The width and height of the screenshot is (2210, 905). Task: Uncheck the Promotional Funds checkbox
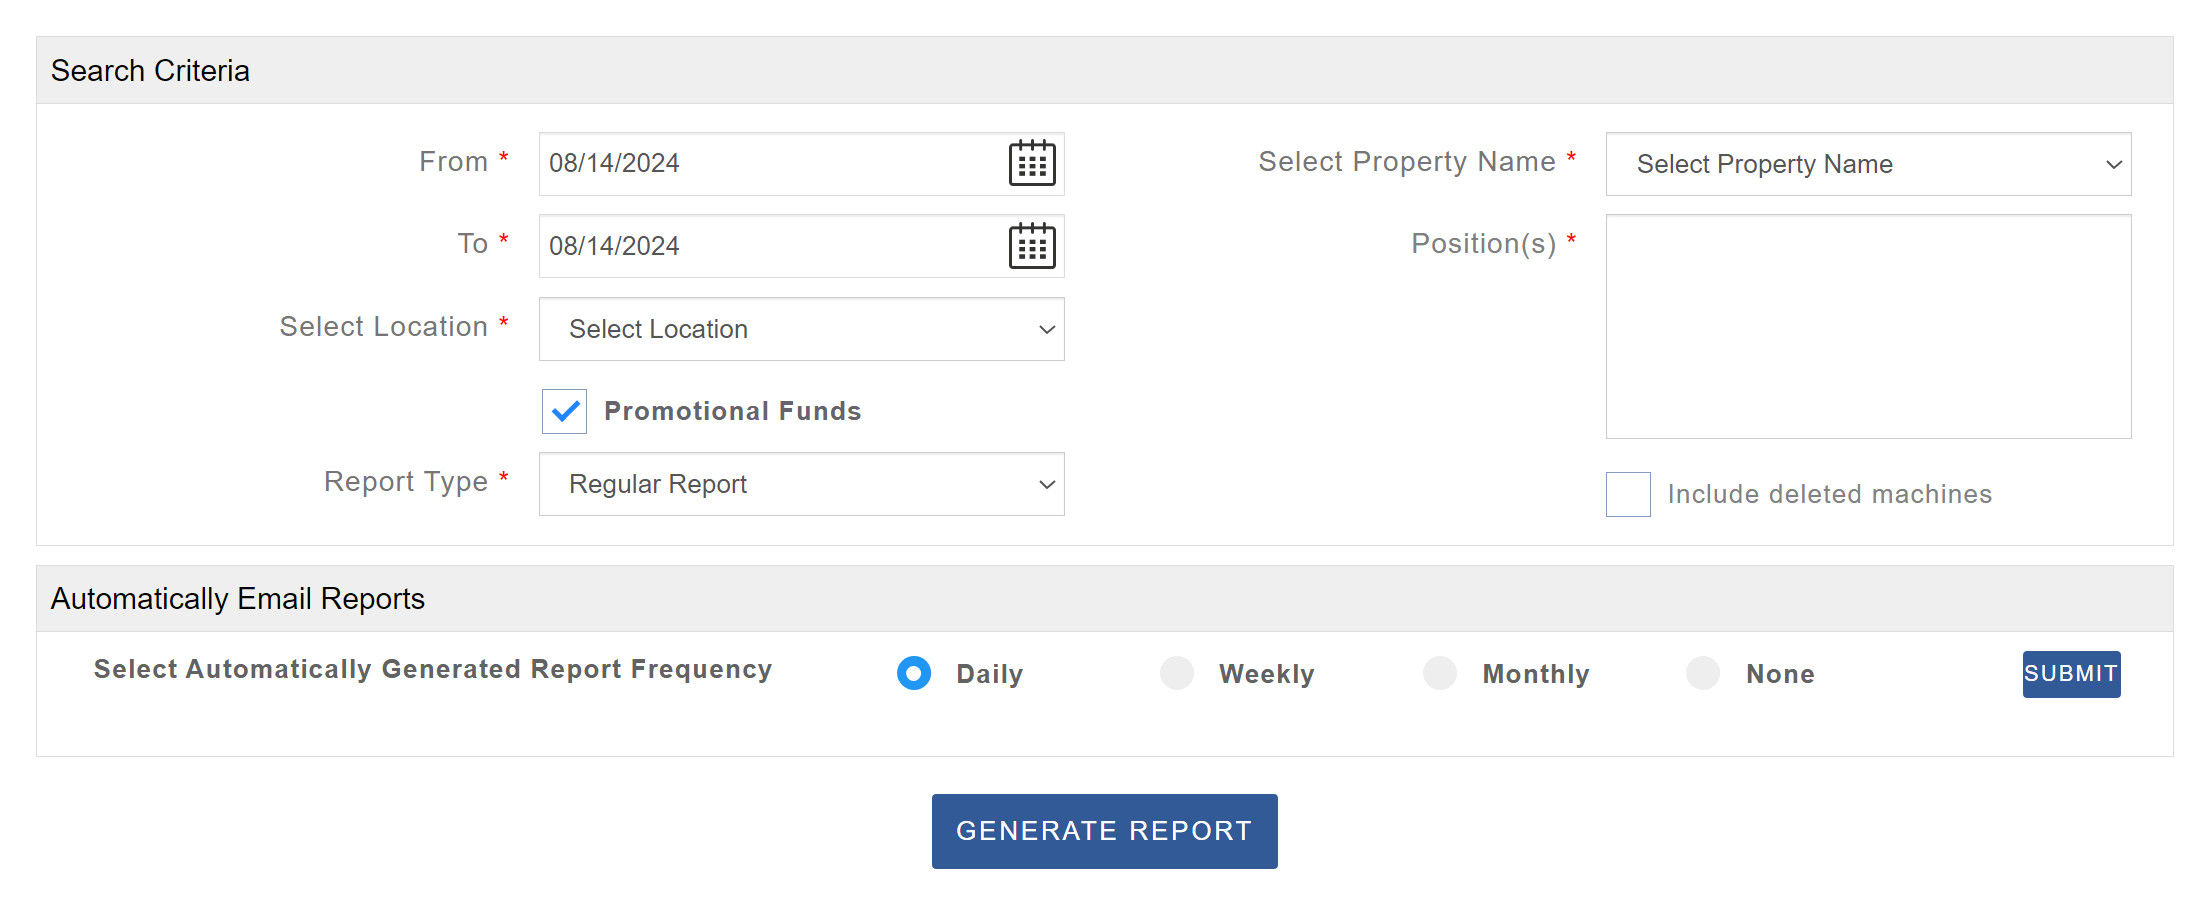[565, 411]
